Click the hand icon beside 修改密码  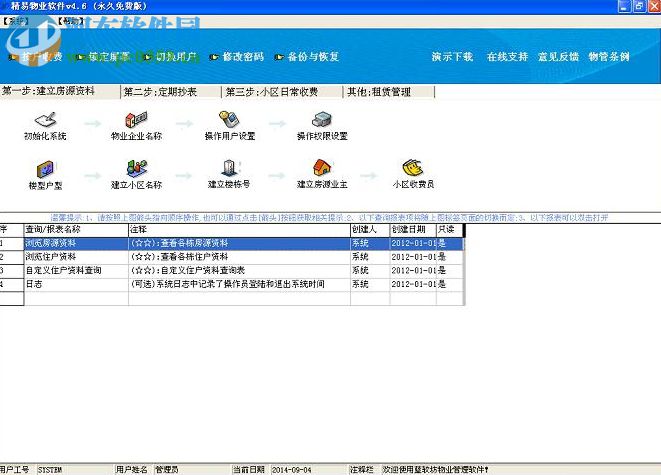click(214, 57)
